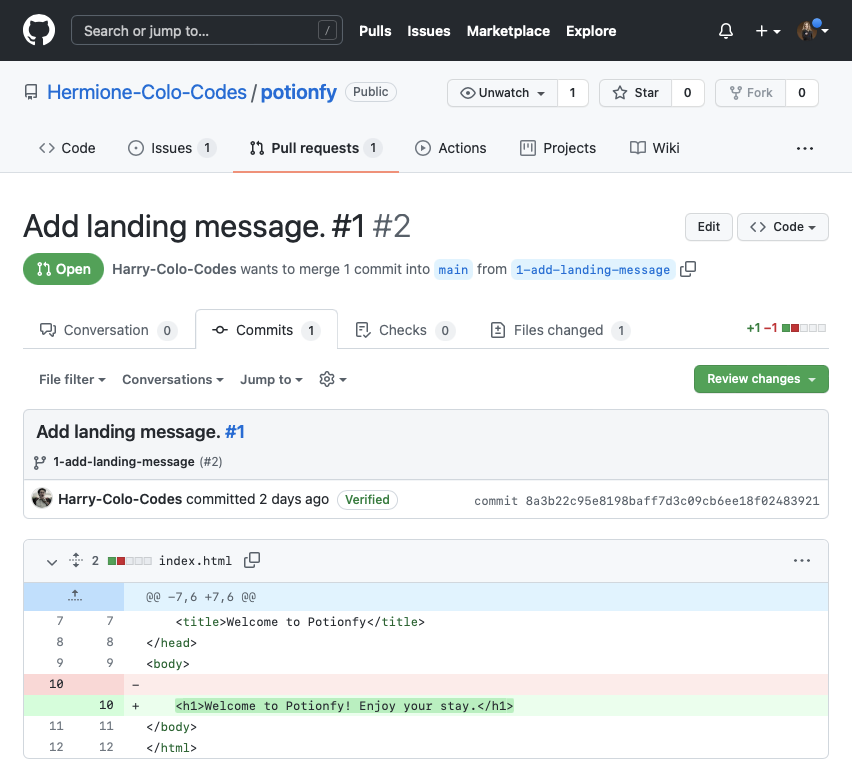Go to the Conversation tab
852x777 pixels.
coord(107,330)
